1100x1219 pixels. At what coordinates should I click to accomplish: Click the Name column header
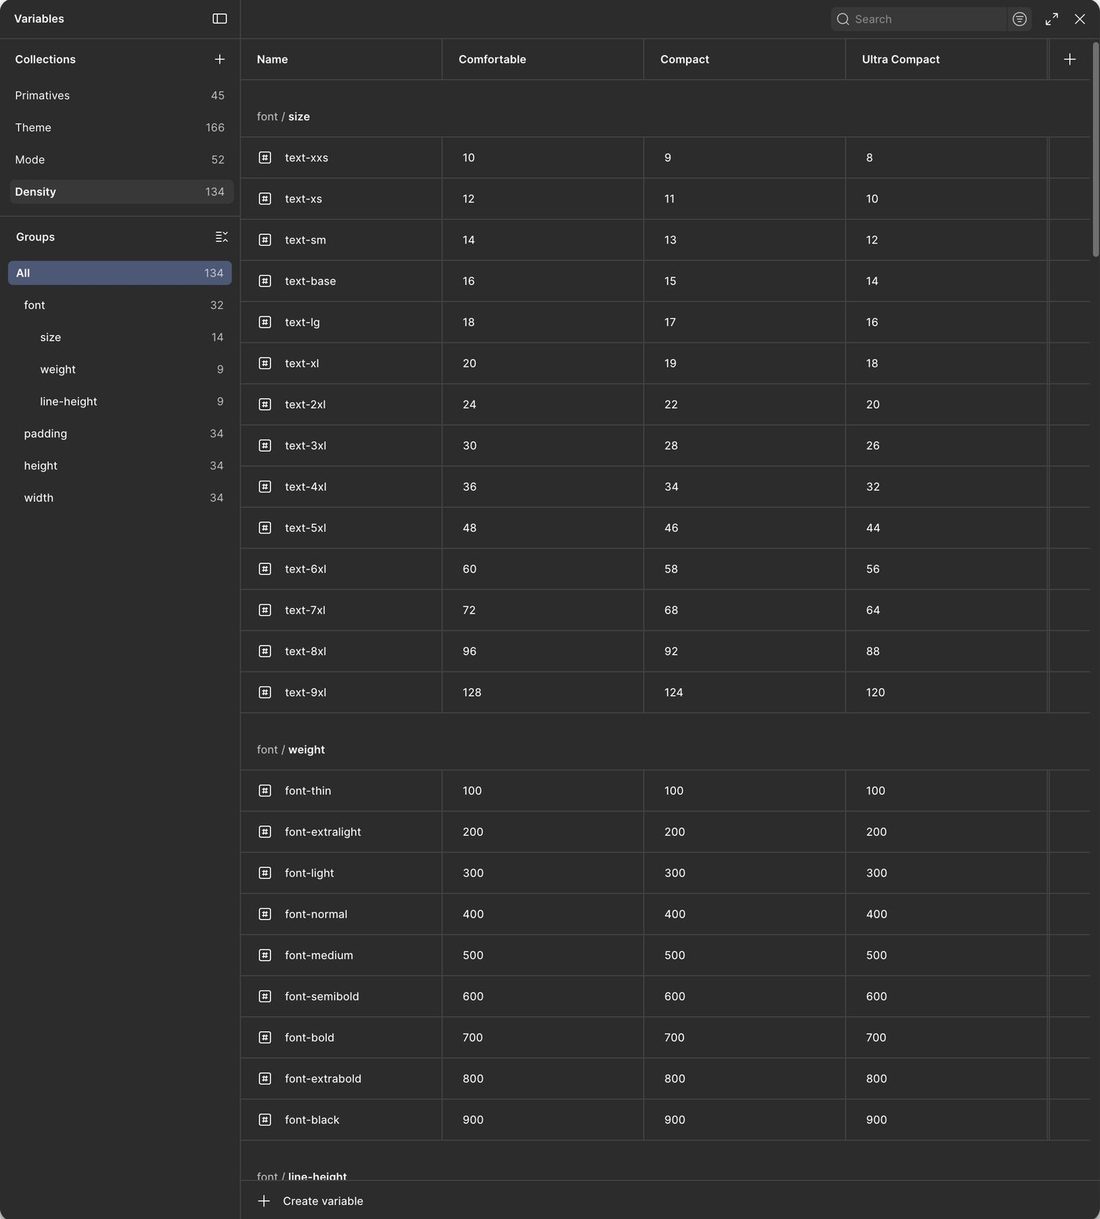[341, 59]
